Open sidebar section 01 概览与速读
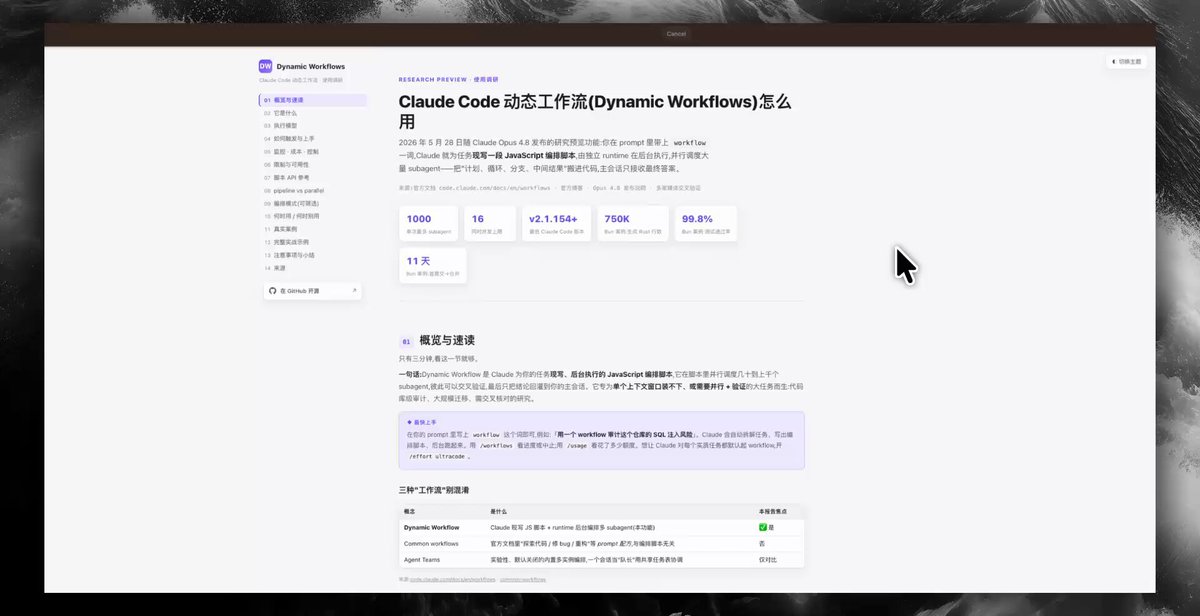This screenshot has width=1200, height=616. (313, 100)
